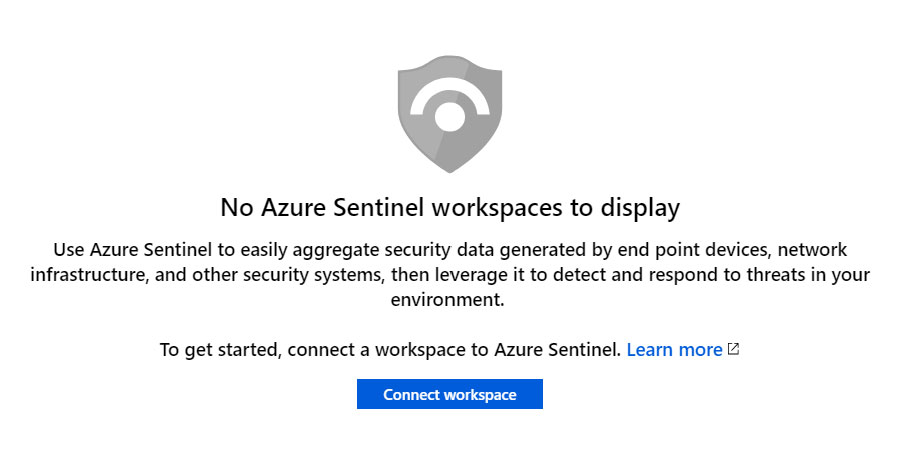
Task: Click the description line starting 'Use Azure Sentinel'
Action: (x=450, y=250)
